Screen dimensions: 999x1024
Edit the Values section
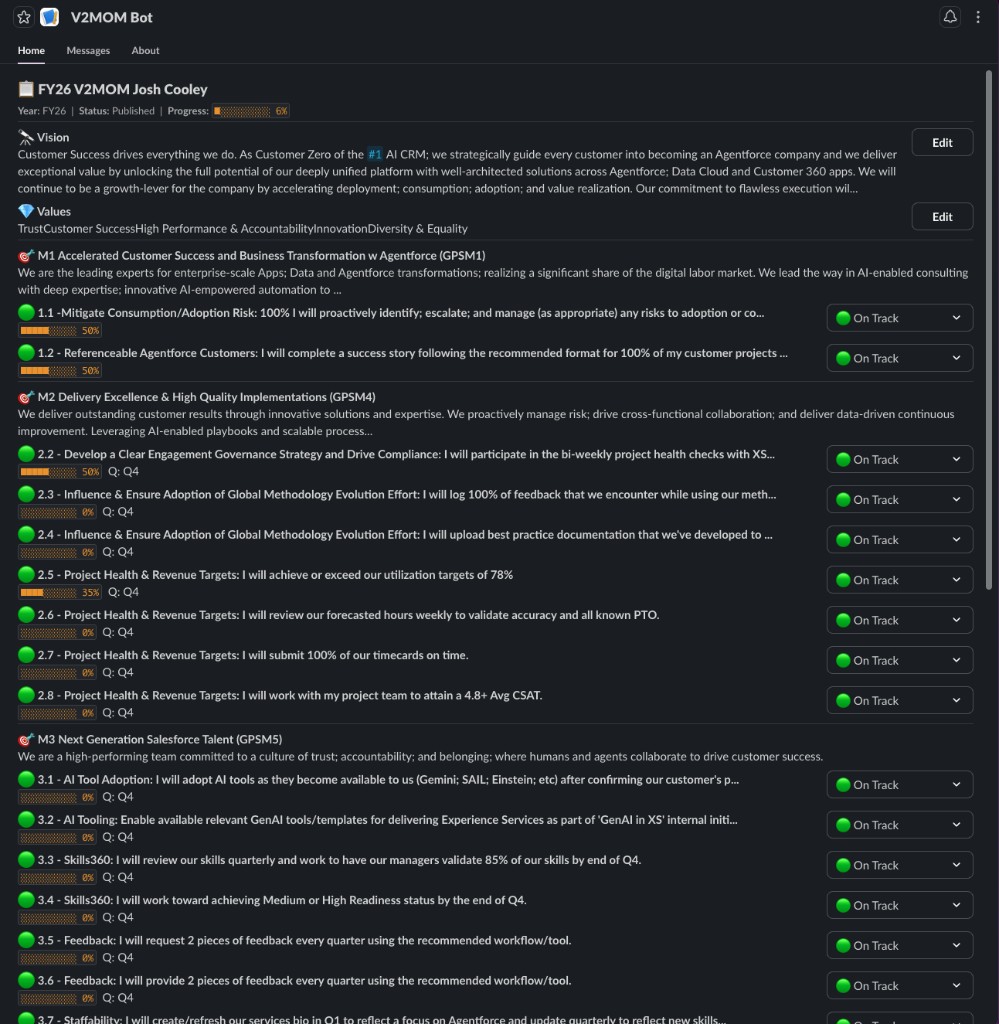click(942, 216)
